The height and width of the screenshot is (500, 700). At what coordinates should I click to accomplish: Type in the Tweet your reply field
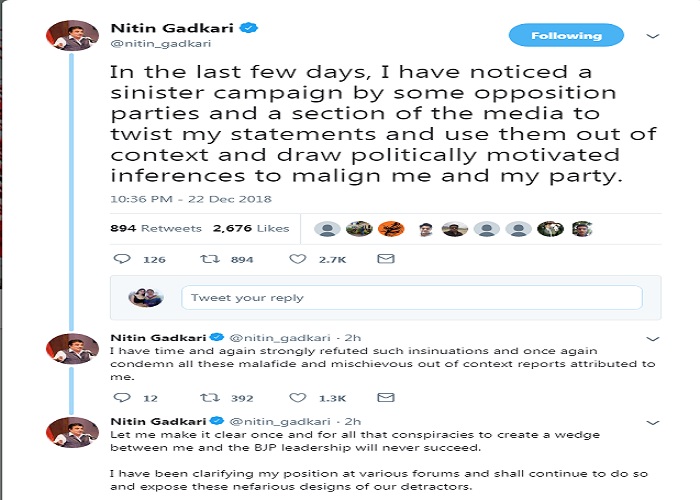[411, 297]
